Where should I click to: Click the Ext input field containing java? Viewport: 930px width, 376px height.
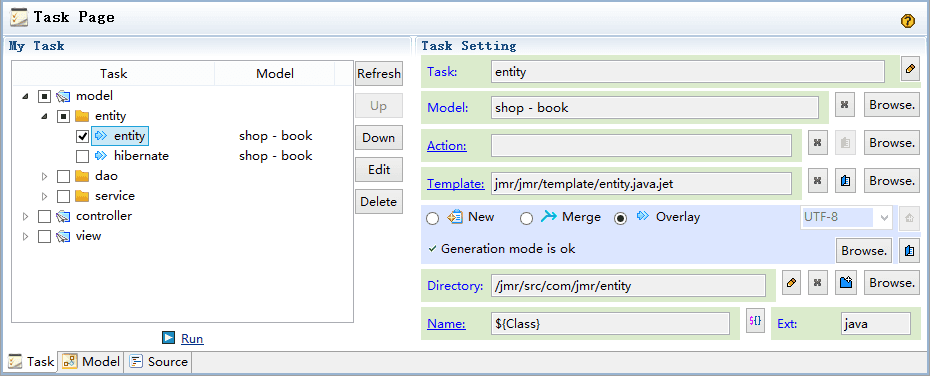875,324
